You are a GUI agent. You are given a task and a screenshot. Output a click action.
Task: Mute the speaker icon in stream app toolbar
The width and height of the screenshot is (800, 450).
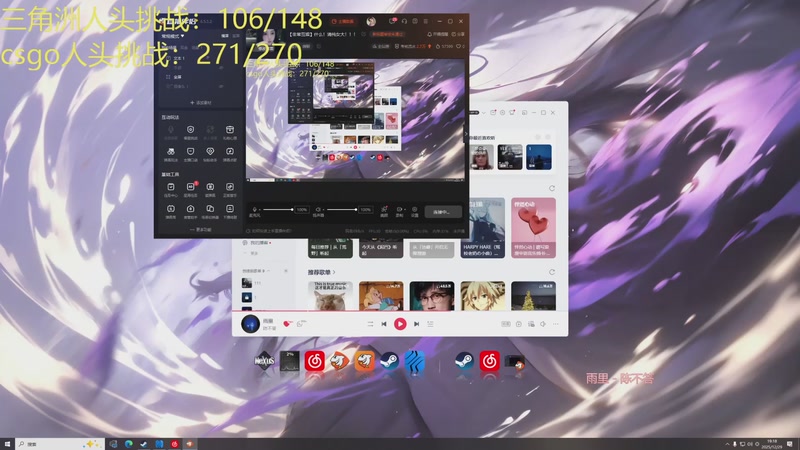[318, 210]
